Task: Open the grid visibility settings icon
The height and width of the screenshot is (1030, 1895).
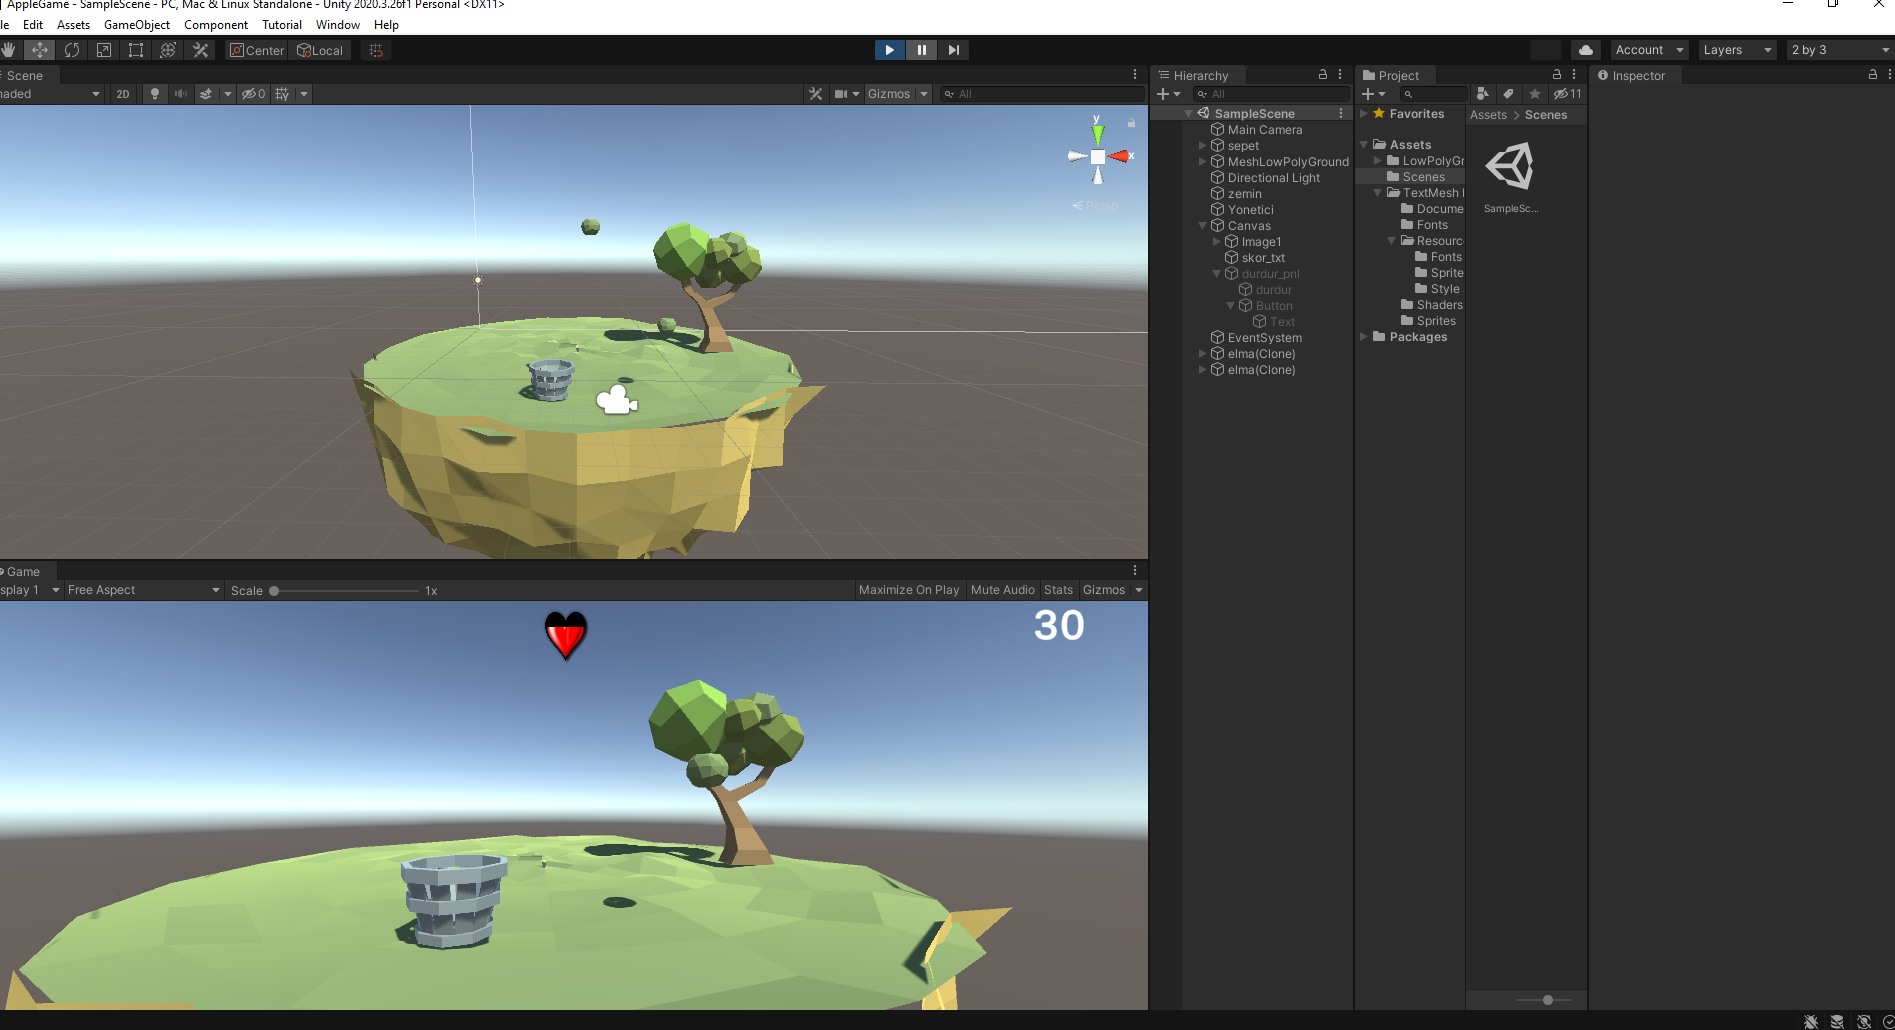Action: click(x=283, y=93)
